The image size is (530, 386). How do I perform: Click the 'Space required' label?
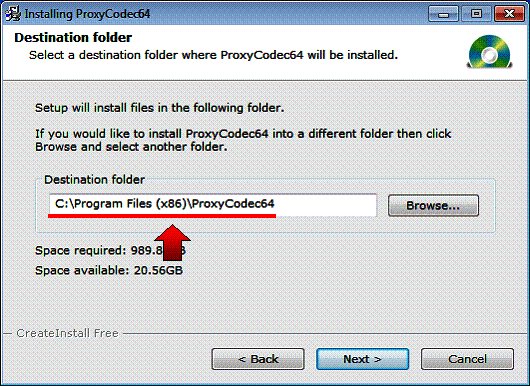(80, 250)
